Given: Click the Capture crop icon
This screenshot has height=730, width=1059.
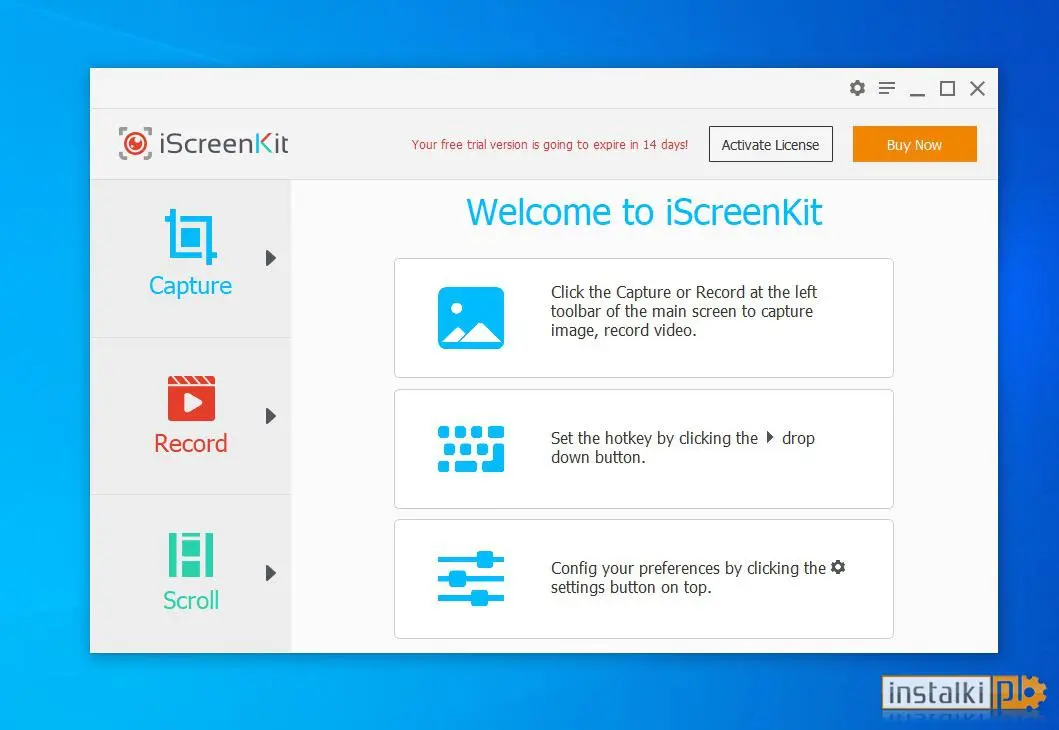Looking at the screenshot, I should pos(191,236).
